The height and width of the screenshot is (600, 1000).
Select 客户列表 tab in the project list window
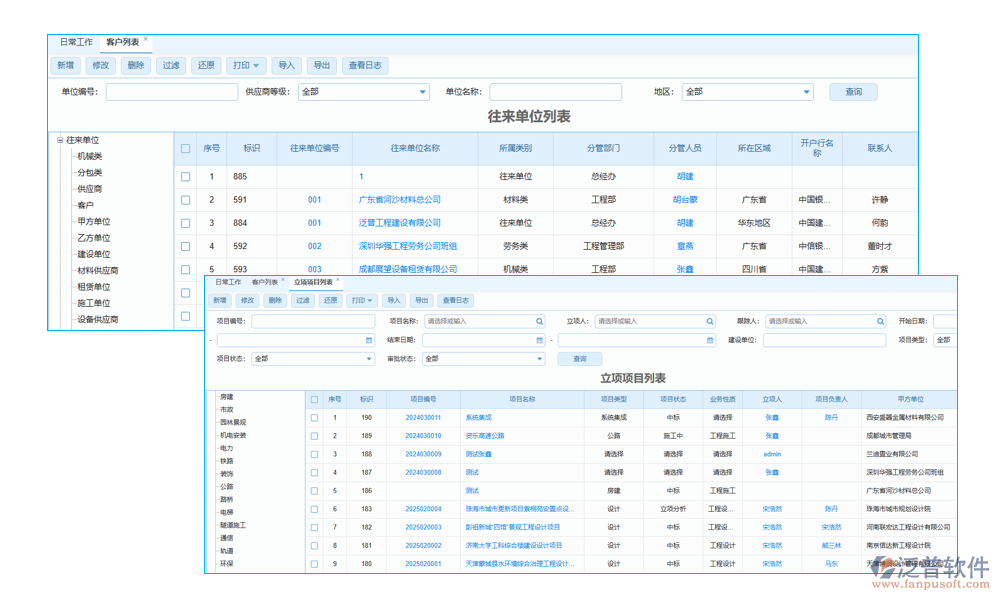pyautogui.click(x=265, y=283)
